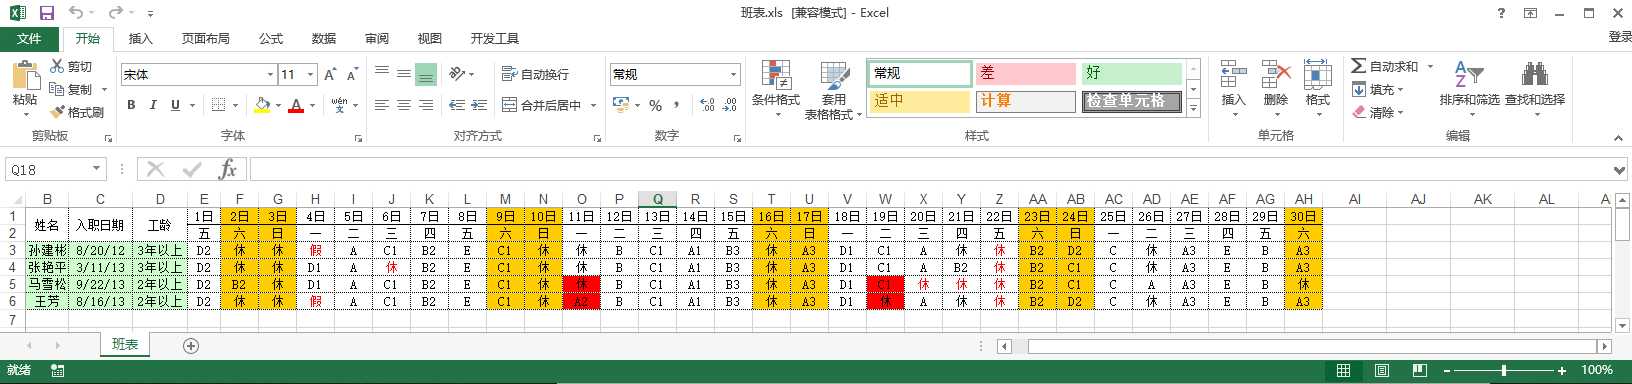
Task: Click the Copy (复制) icon
Action: (x=57, y=89)
